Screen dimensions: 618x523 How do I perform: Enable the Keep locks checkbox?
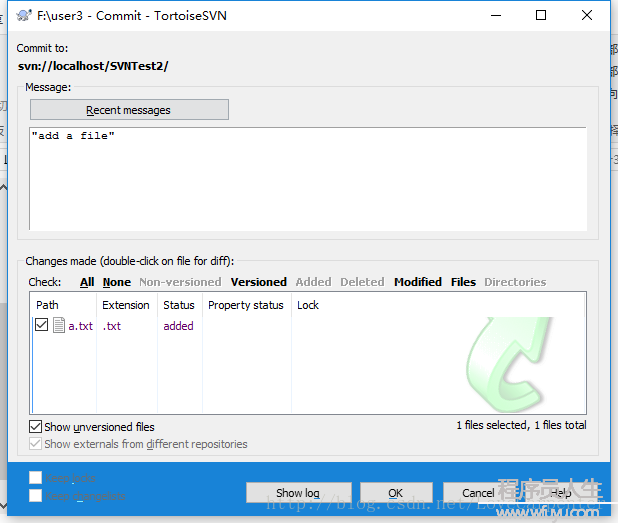35,478
